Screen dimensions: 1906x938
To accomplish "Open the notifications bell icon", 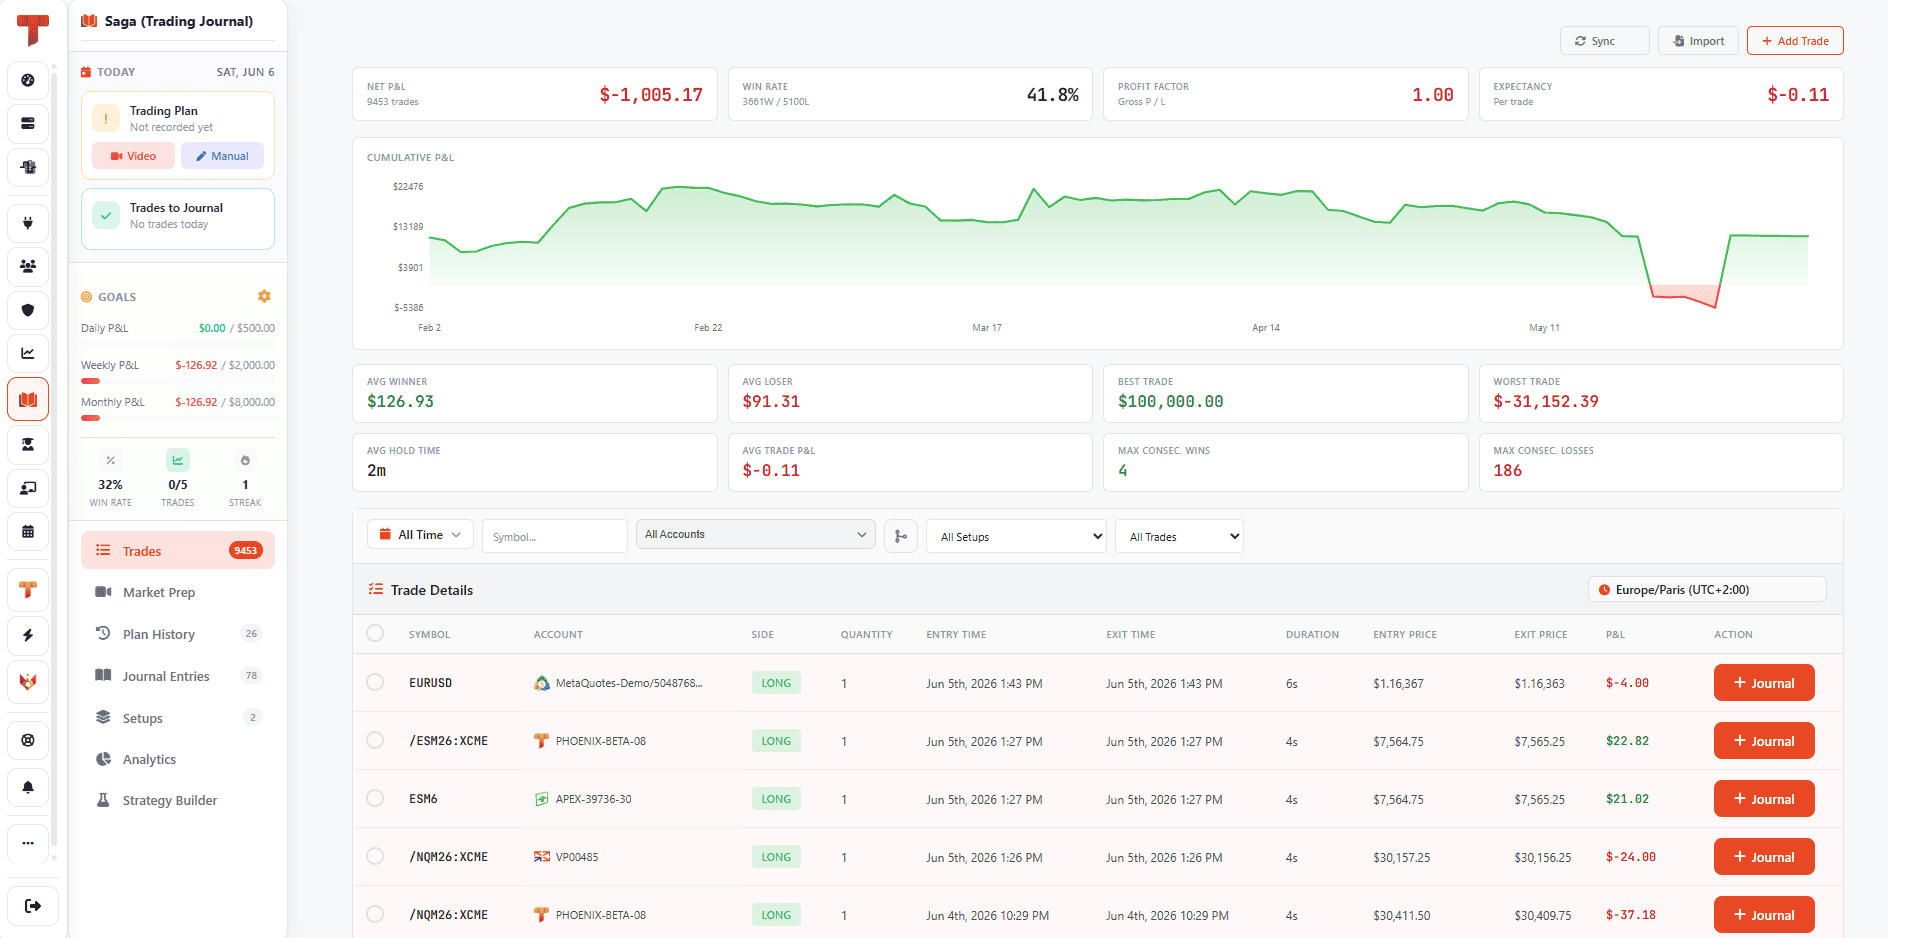I will point(28,787).
